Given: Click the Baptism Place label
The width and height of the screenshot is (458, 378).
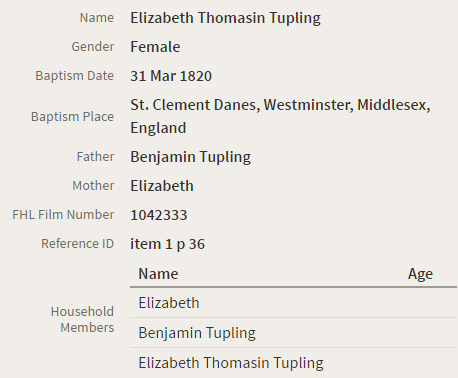Looking at the screenshot, I should [x=72, y=117].
